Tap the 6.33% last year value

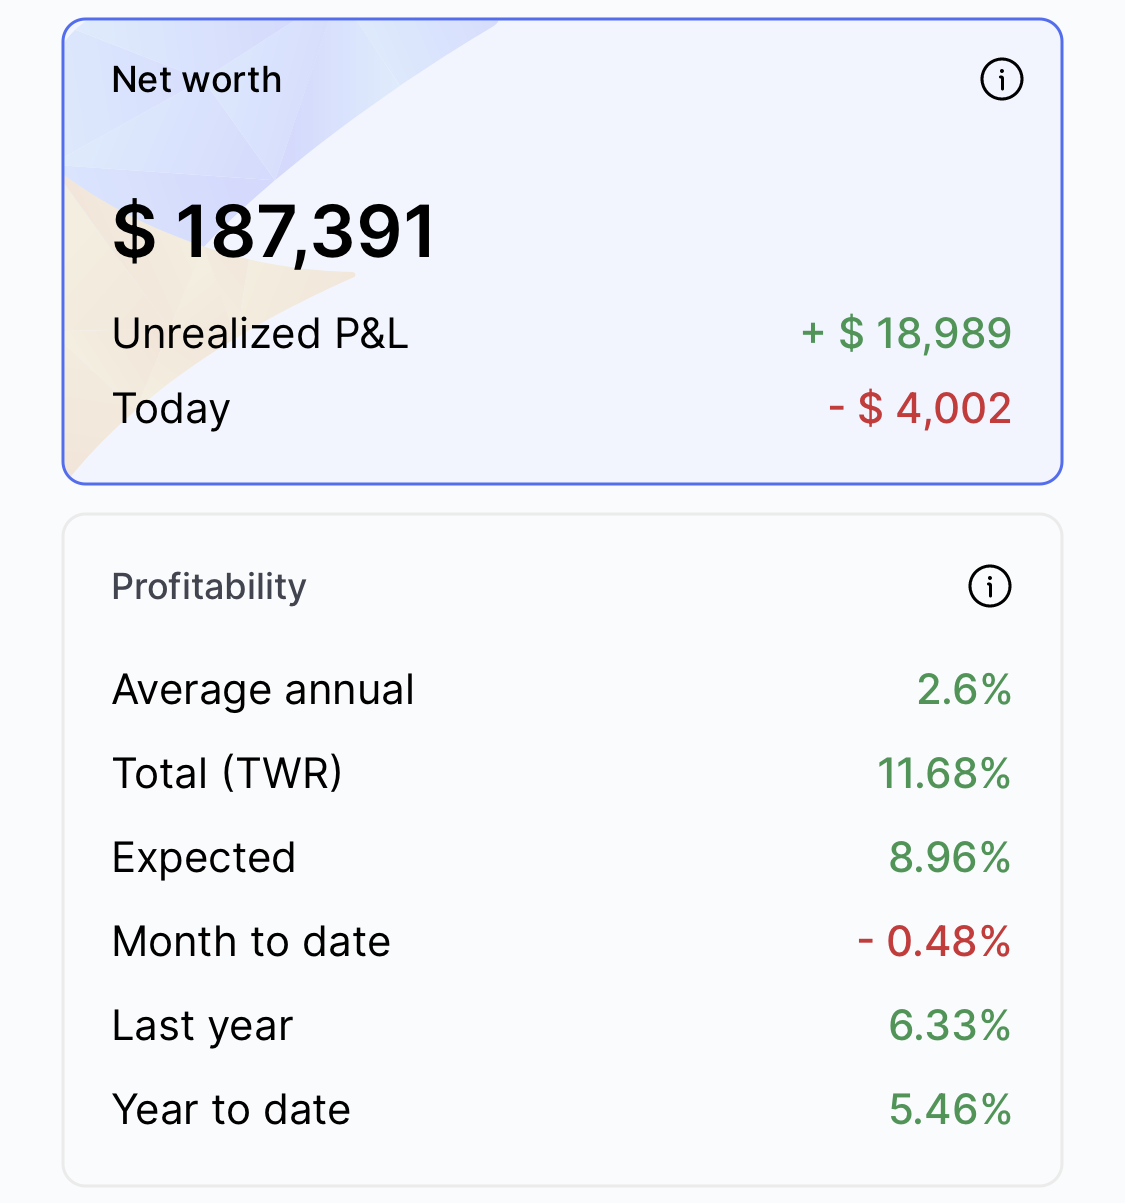pos(950,1026)
